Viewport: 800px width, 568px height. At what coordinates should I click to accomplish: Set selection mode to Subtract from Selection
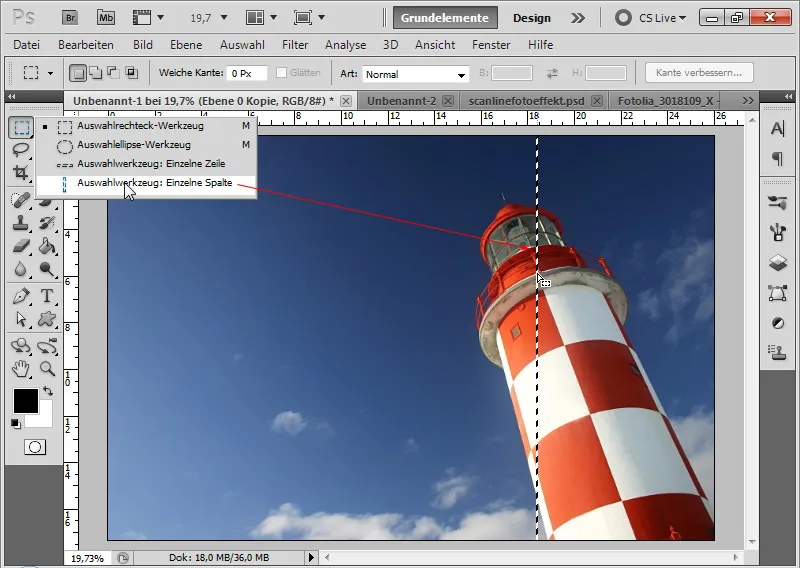tap(113, 73)
